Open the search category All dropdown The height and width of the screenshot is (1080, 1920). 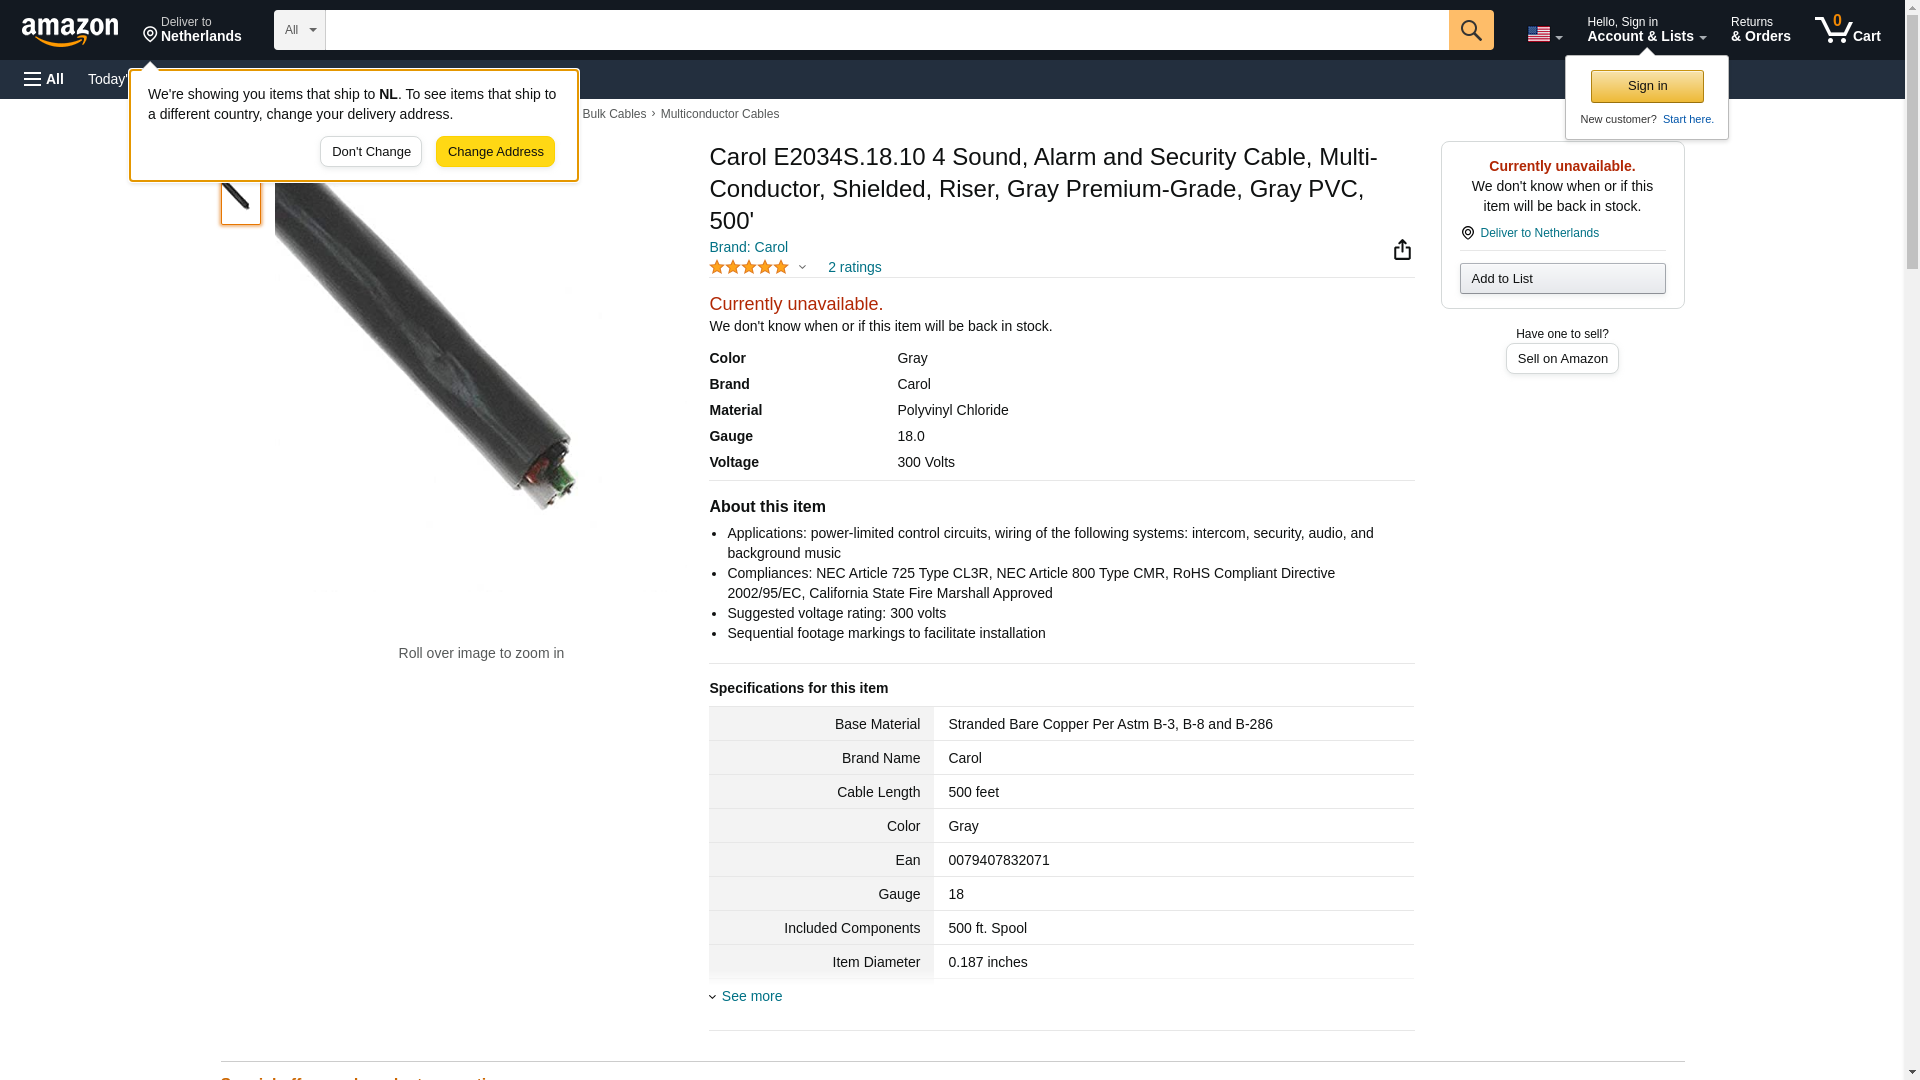click(x=299, y=30)
